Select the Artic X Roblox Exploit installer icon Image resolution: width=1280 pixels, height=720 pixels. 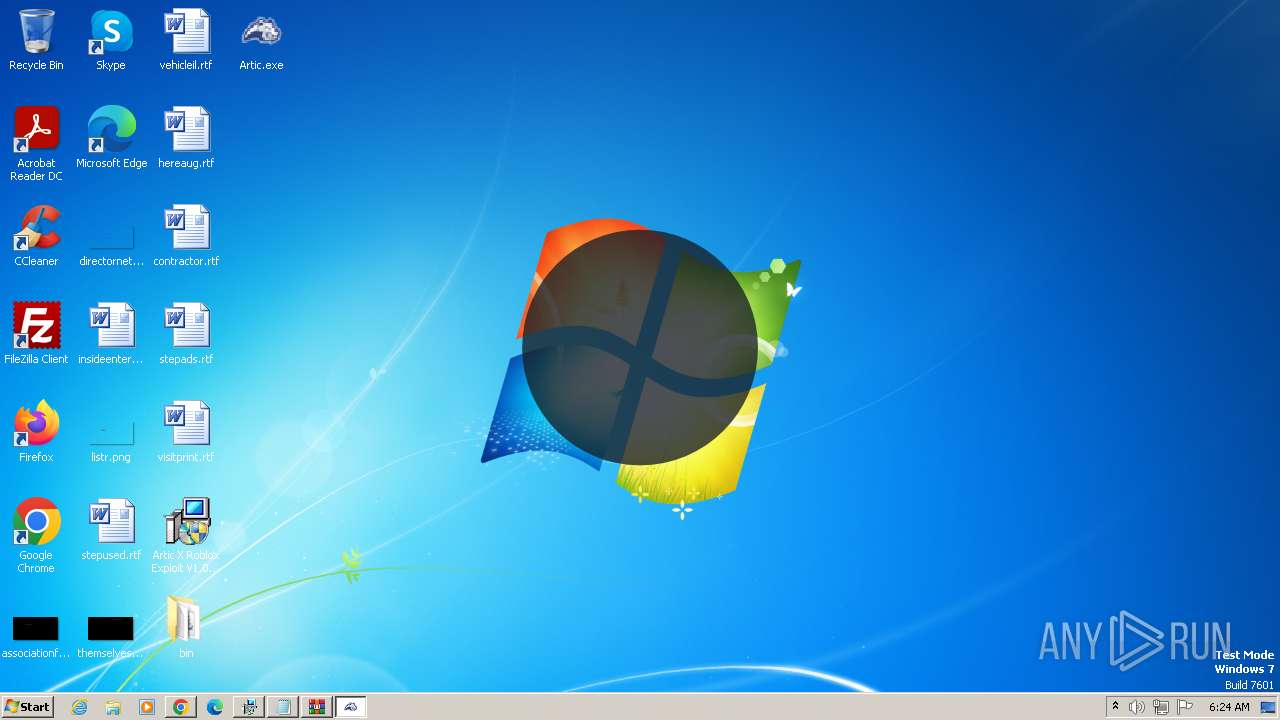pyautogui.click(x=186, y=536)
